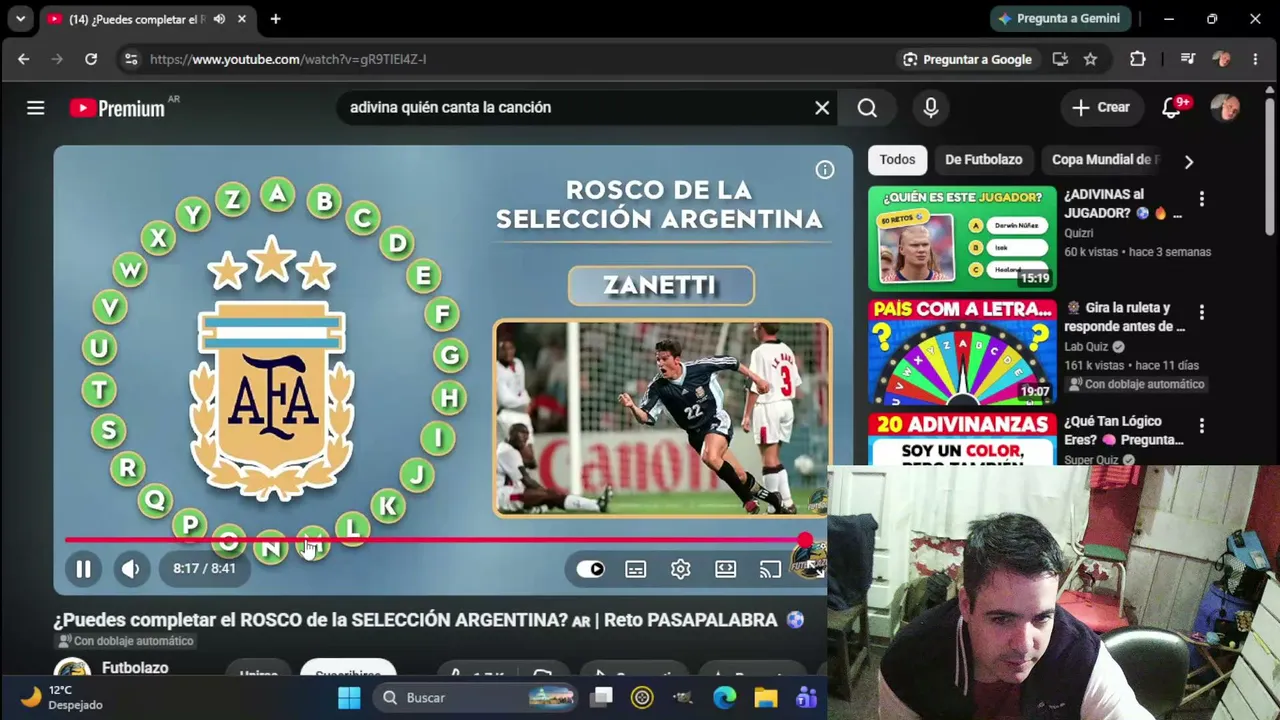Image resolution: width=1280 pixels, height=720 pixels.
Task: Open Microsoft Teams from the taskbar
Action: tap(806, 697)
